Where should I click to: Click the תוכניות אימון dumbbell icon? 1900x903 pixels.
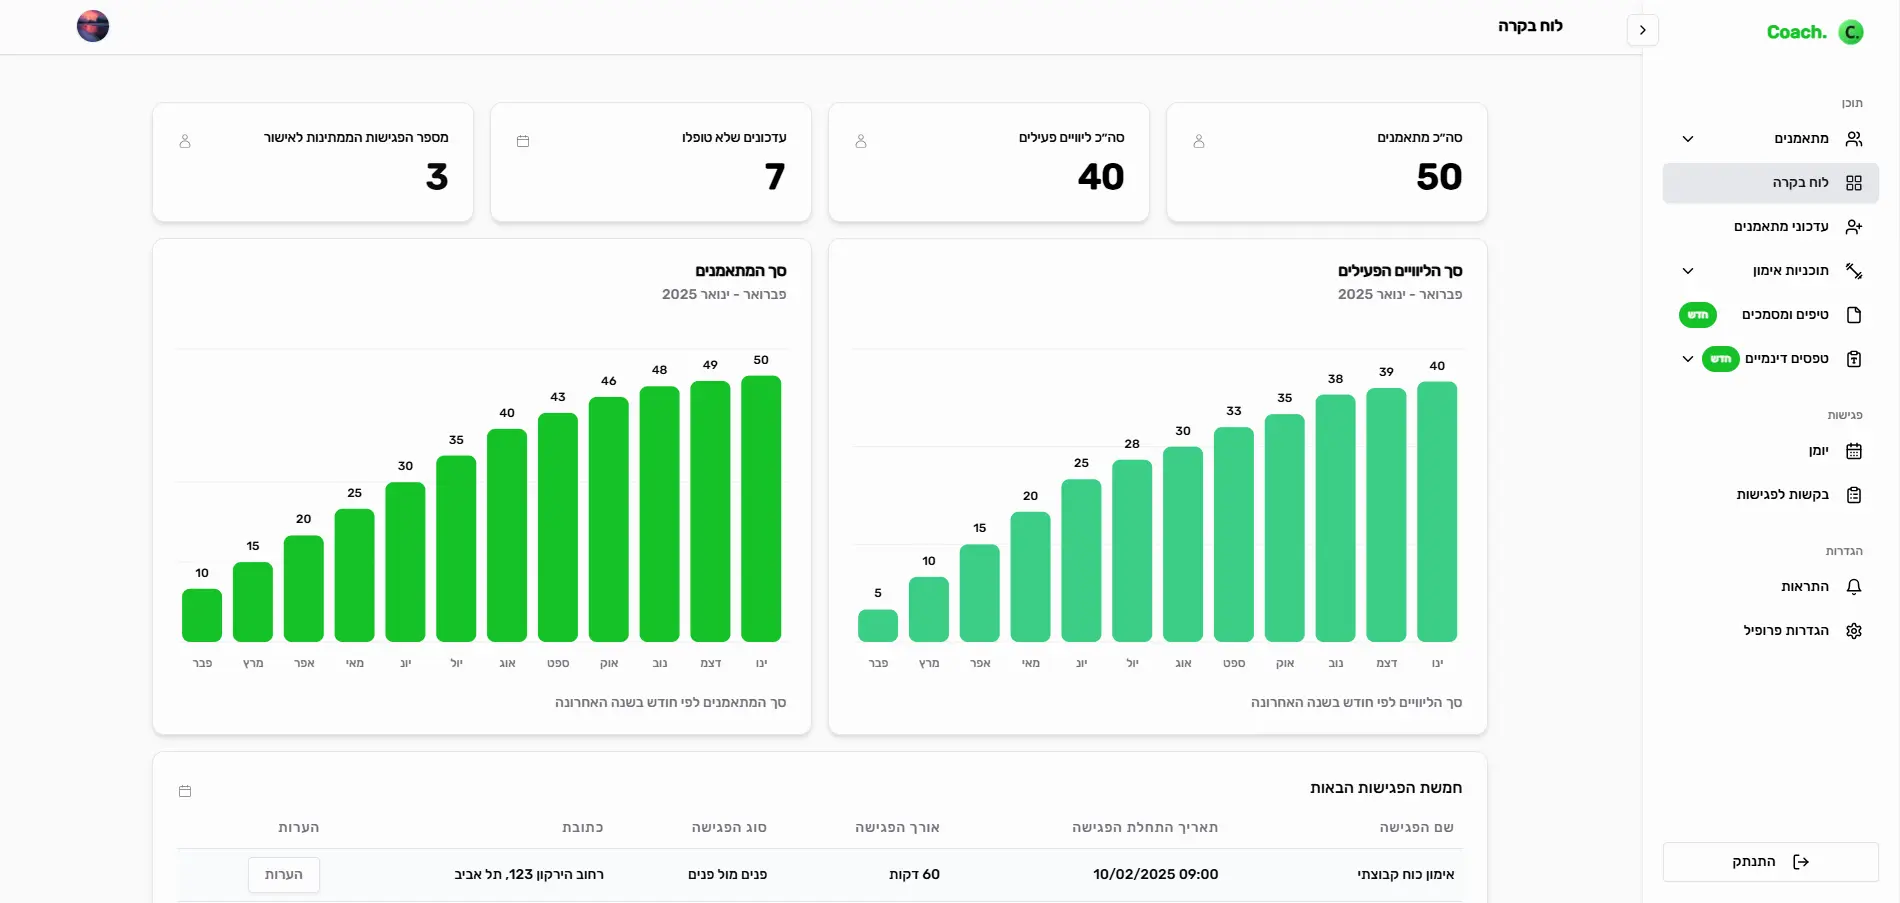tap(1854, 271)
